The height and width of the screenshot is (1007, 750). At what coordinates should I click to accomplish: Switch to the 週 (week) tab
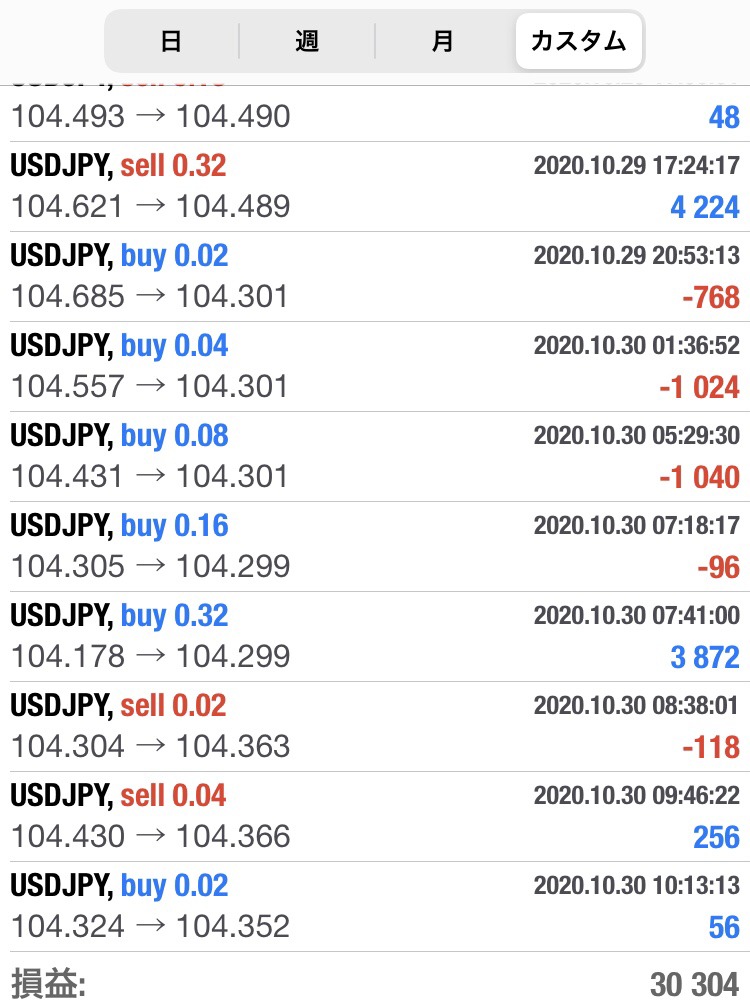[307, 41]
